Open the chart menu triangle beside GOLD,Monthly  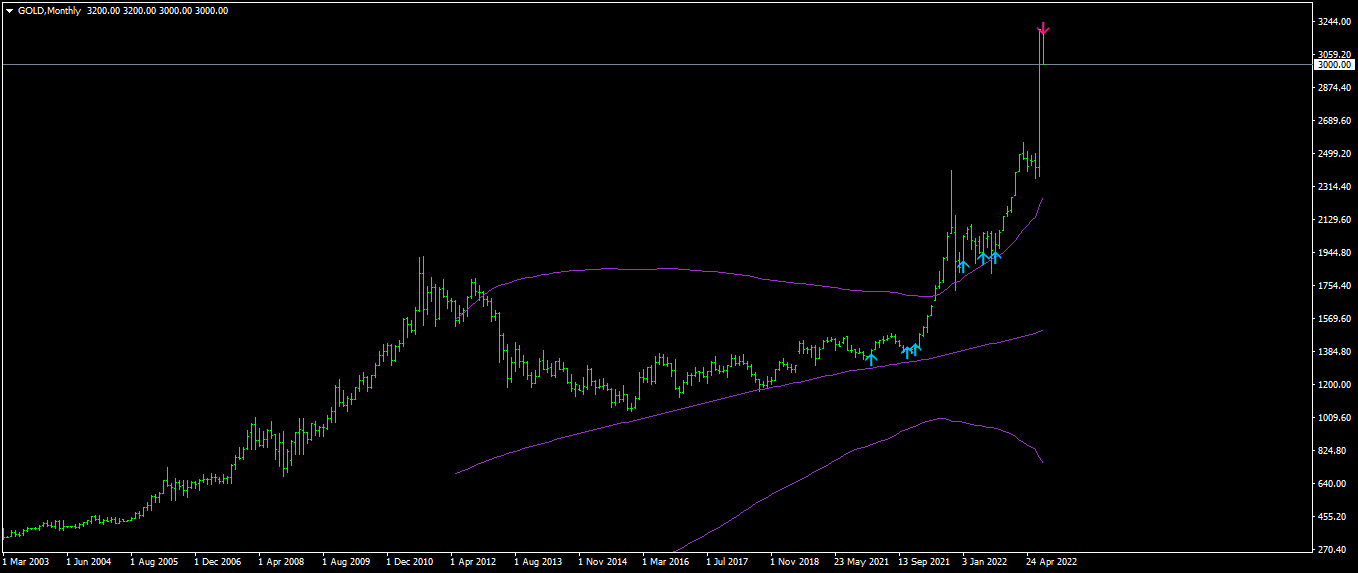9,11
